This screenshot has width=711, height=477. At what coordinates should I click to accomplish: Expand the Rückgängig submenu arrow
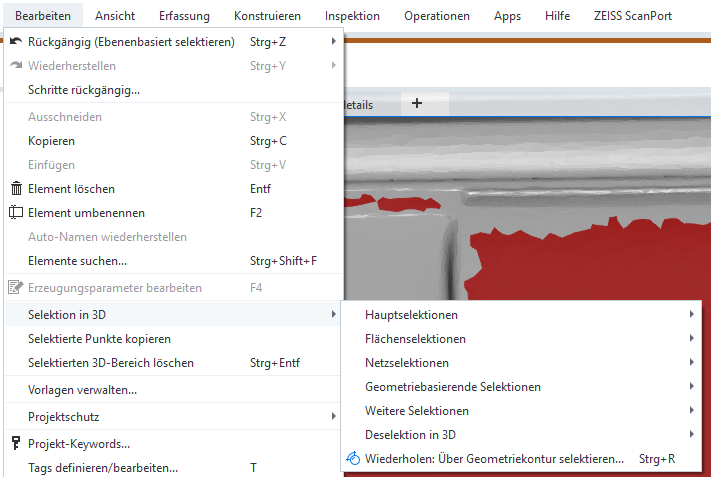tap(333, 41)
